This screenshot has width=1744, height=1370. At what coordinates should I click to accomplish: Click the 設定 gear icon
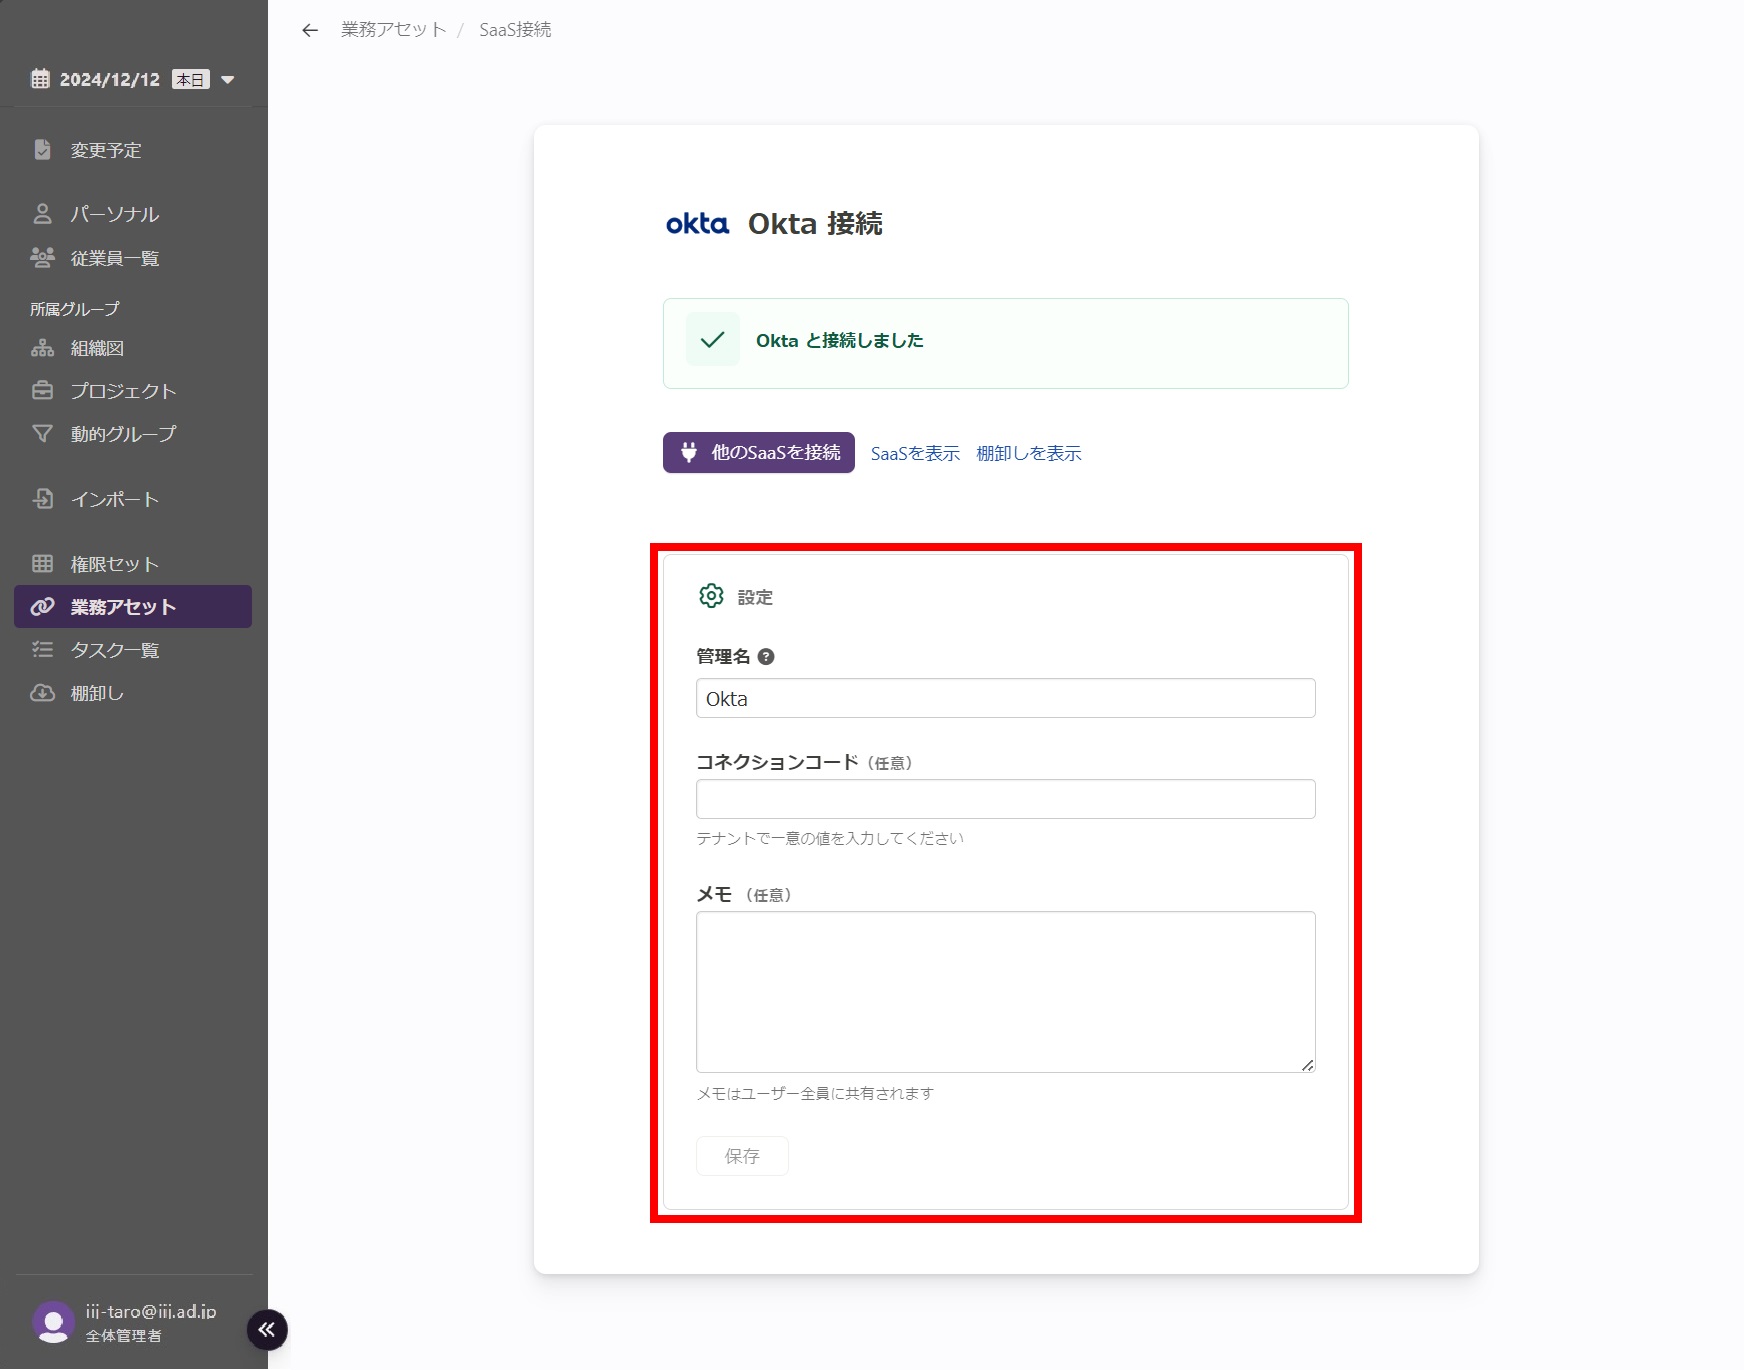pyautogui.click(x=711, y=596)
